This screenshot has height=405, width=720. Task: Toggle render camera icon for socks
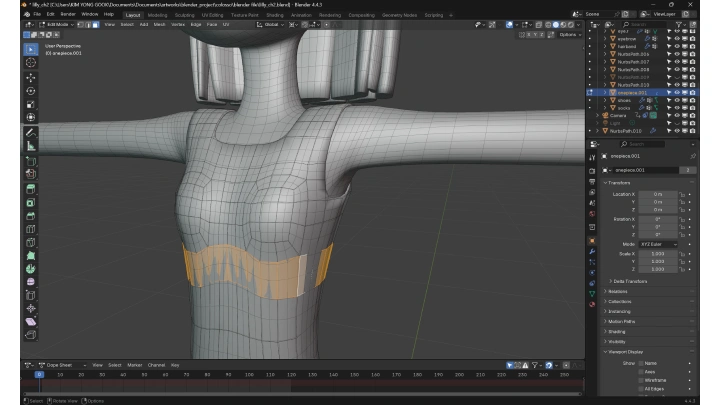tap(692, 108)
